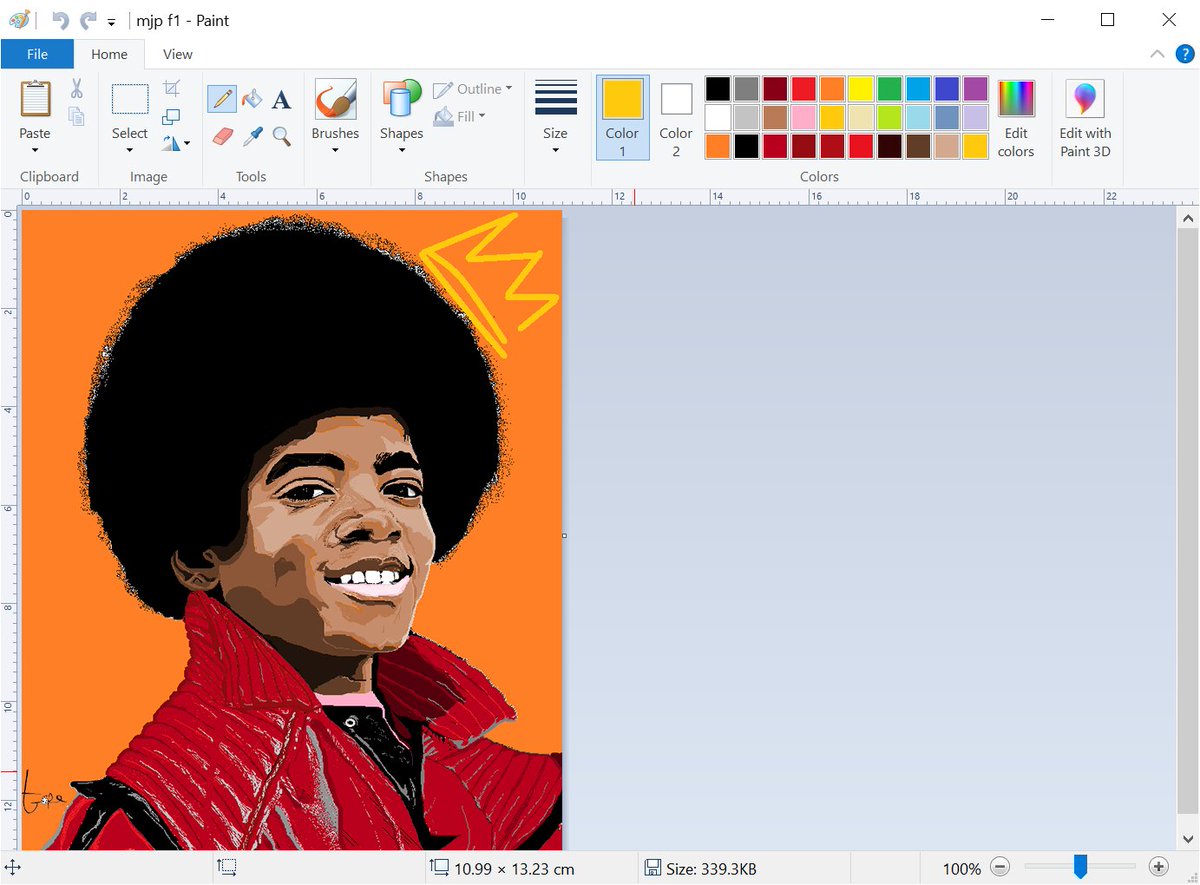This screenshot has width=1200, height=885.
Task: Click the 10.99 × 13.23 cm dimensions readout
Action: (x=514, y=868)
